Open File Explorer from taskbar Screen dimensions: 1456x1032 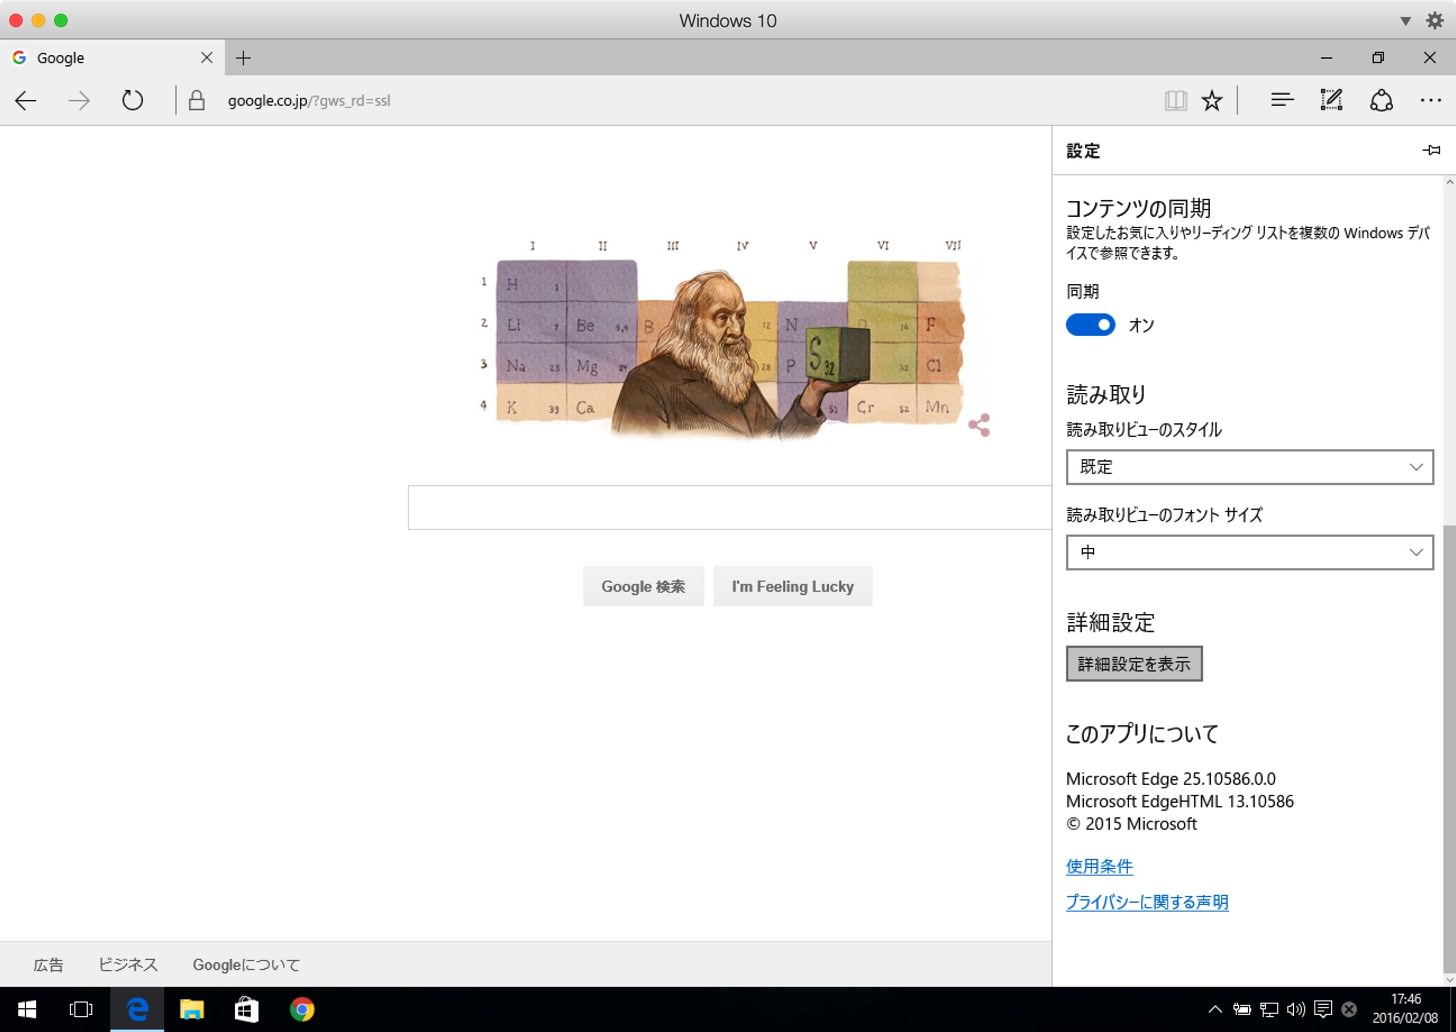[192, 1009]
